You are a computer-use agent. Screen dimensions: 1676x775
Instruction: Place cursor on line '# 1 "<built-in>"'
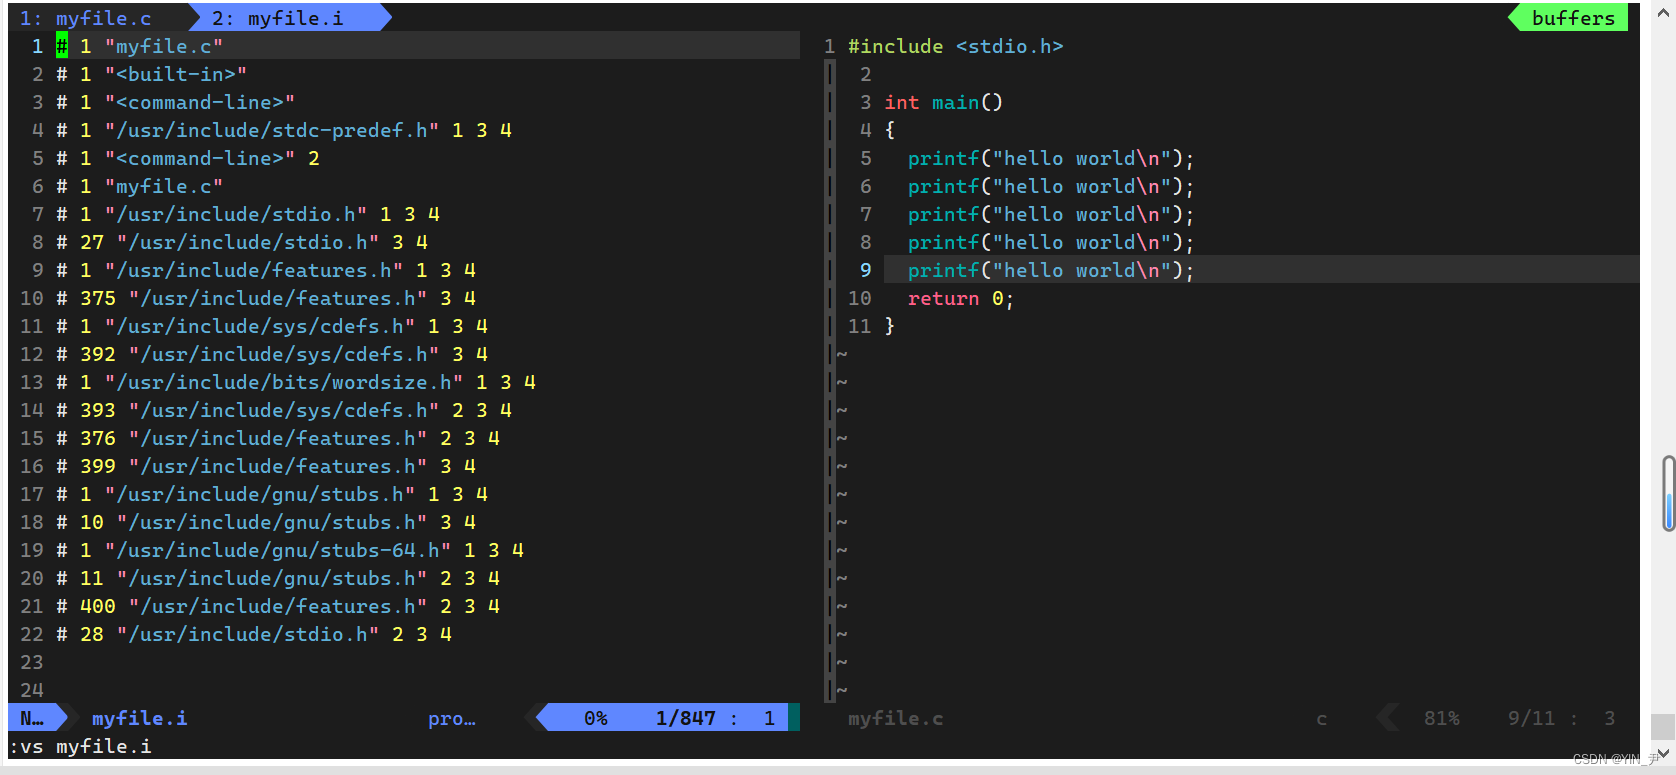152,74
